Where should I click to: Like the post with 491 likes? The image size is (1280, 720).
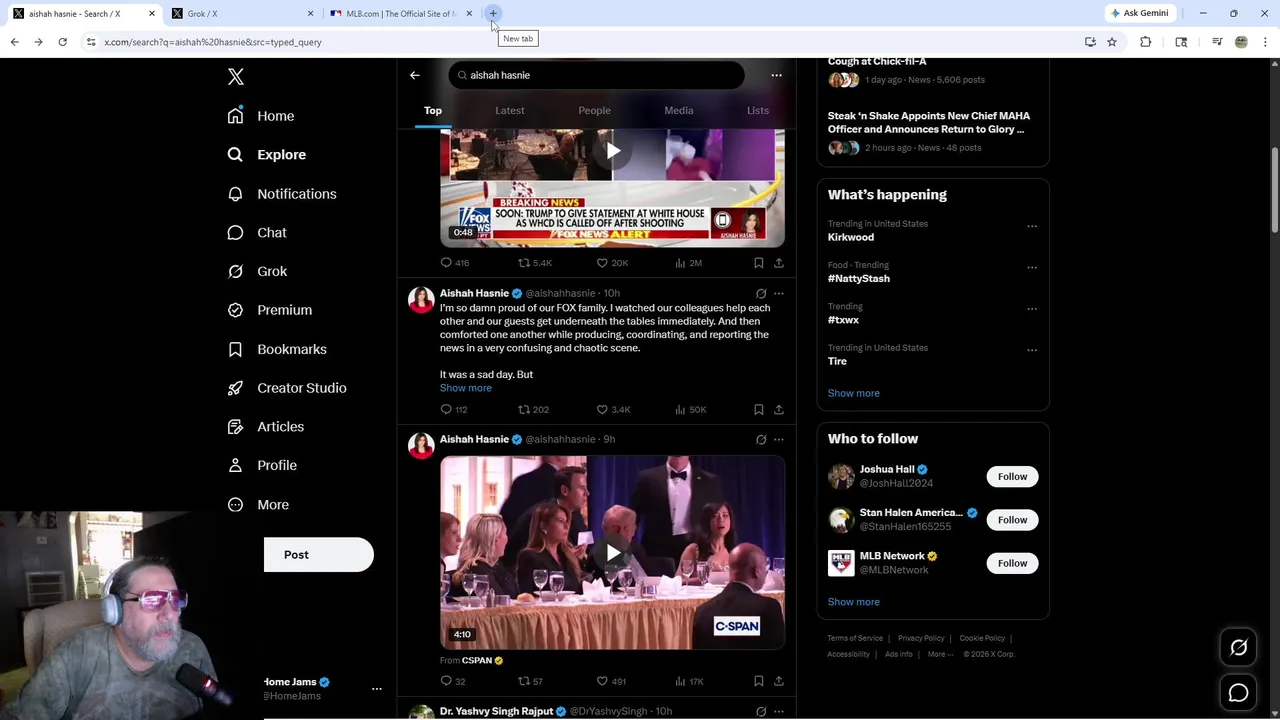pyautogui.click(x=611, y=682)
